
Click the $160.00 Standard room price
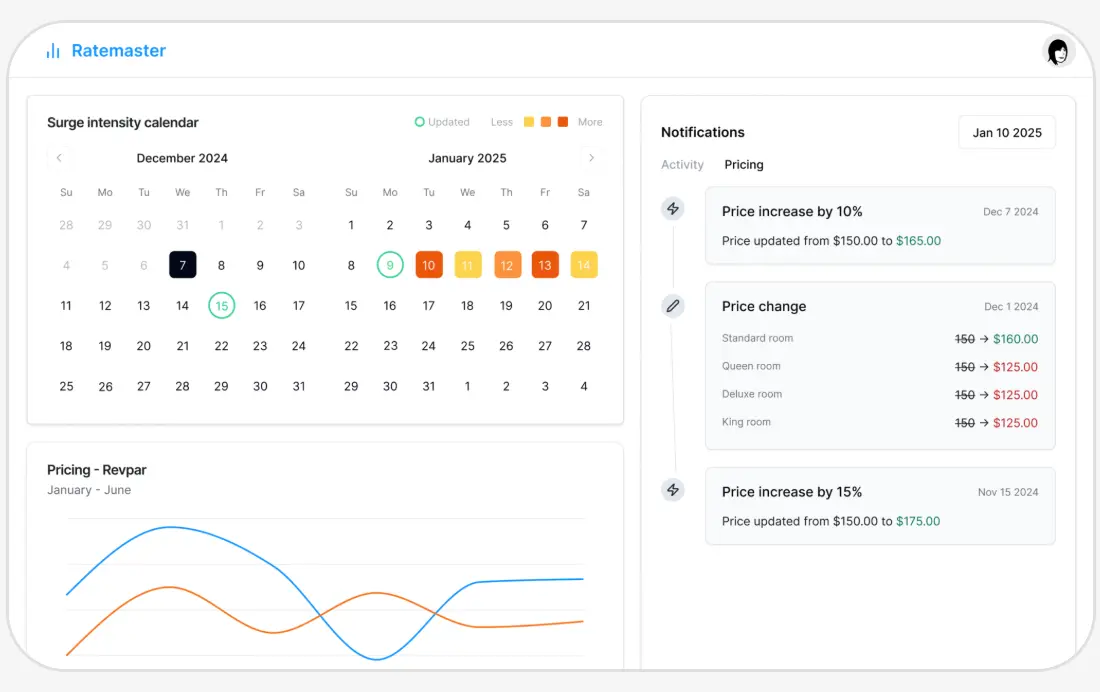click(1016, 338)
